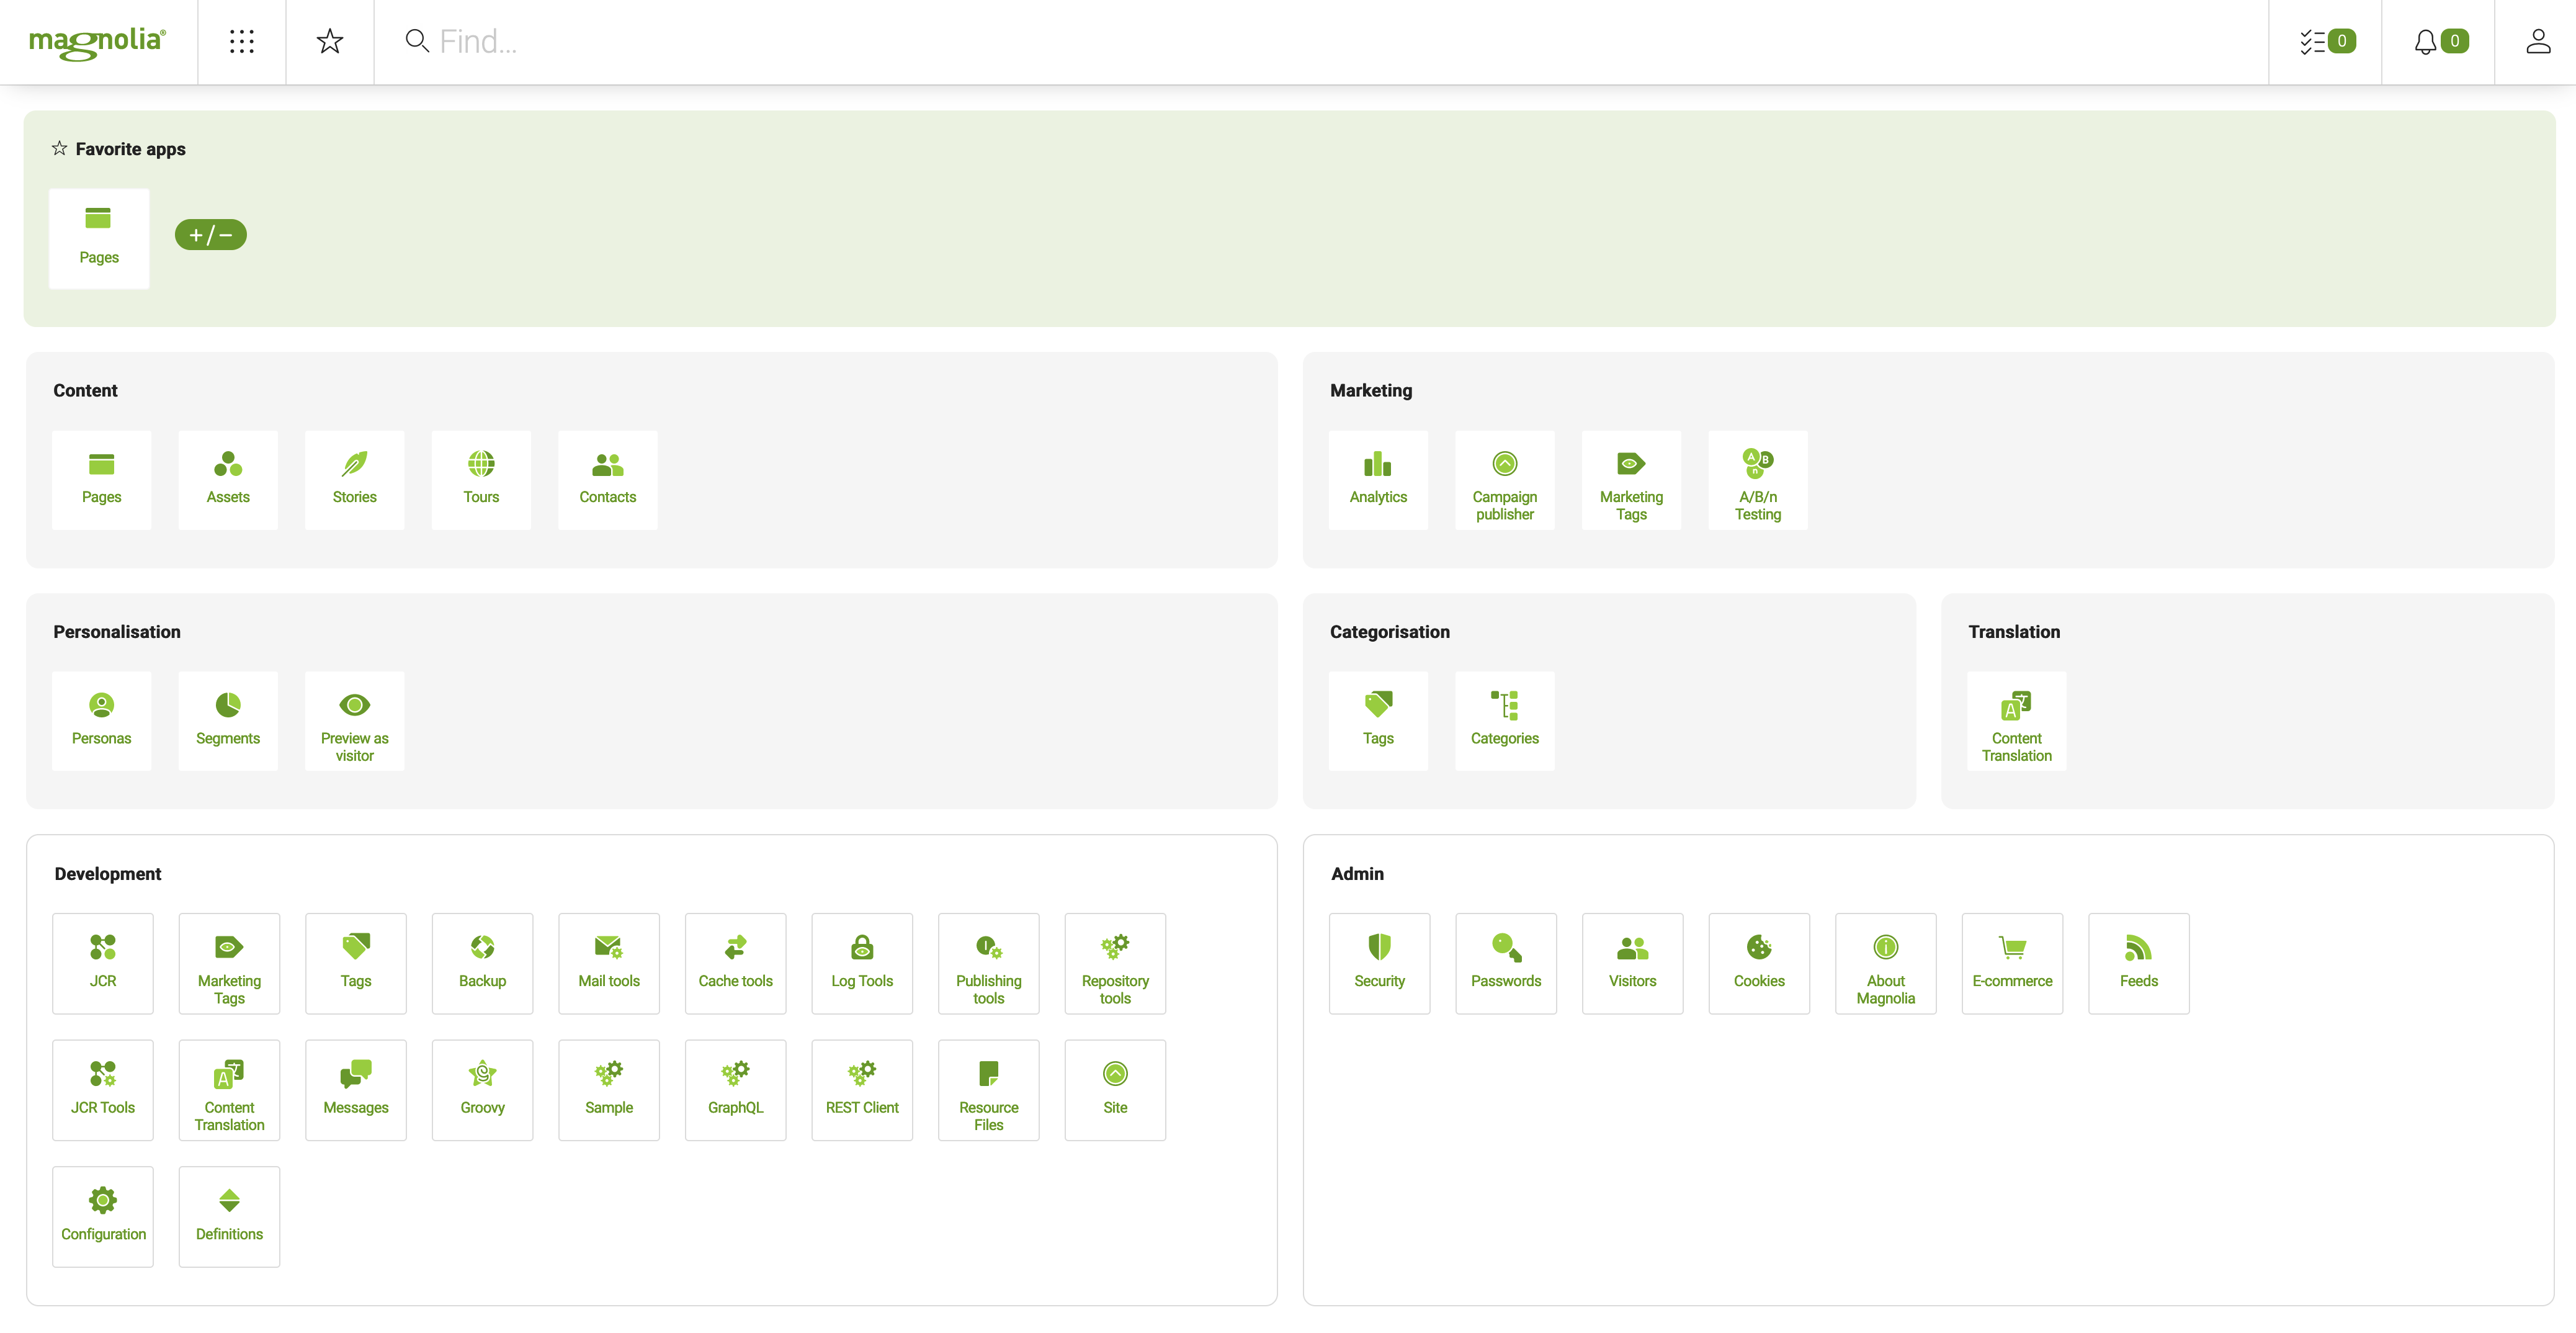
Task: Open the Sample app
Action: click(609, 1090)
